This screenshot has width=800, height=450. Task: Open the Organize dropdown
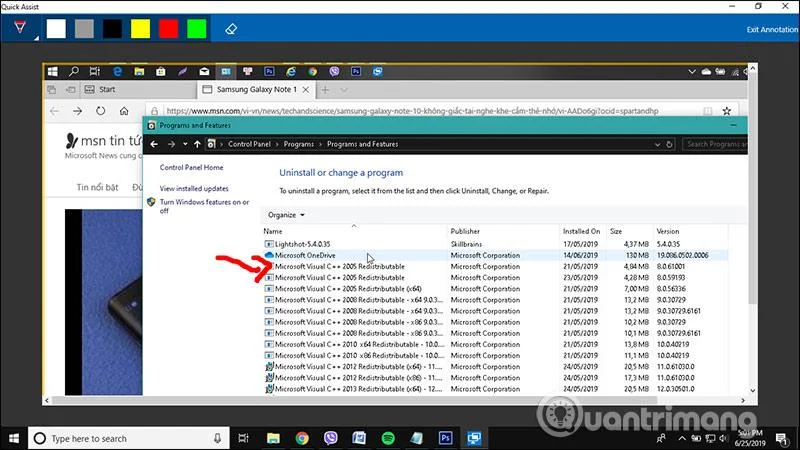pos(286,215)
